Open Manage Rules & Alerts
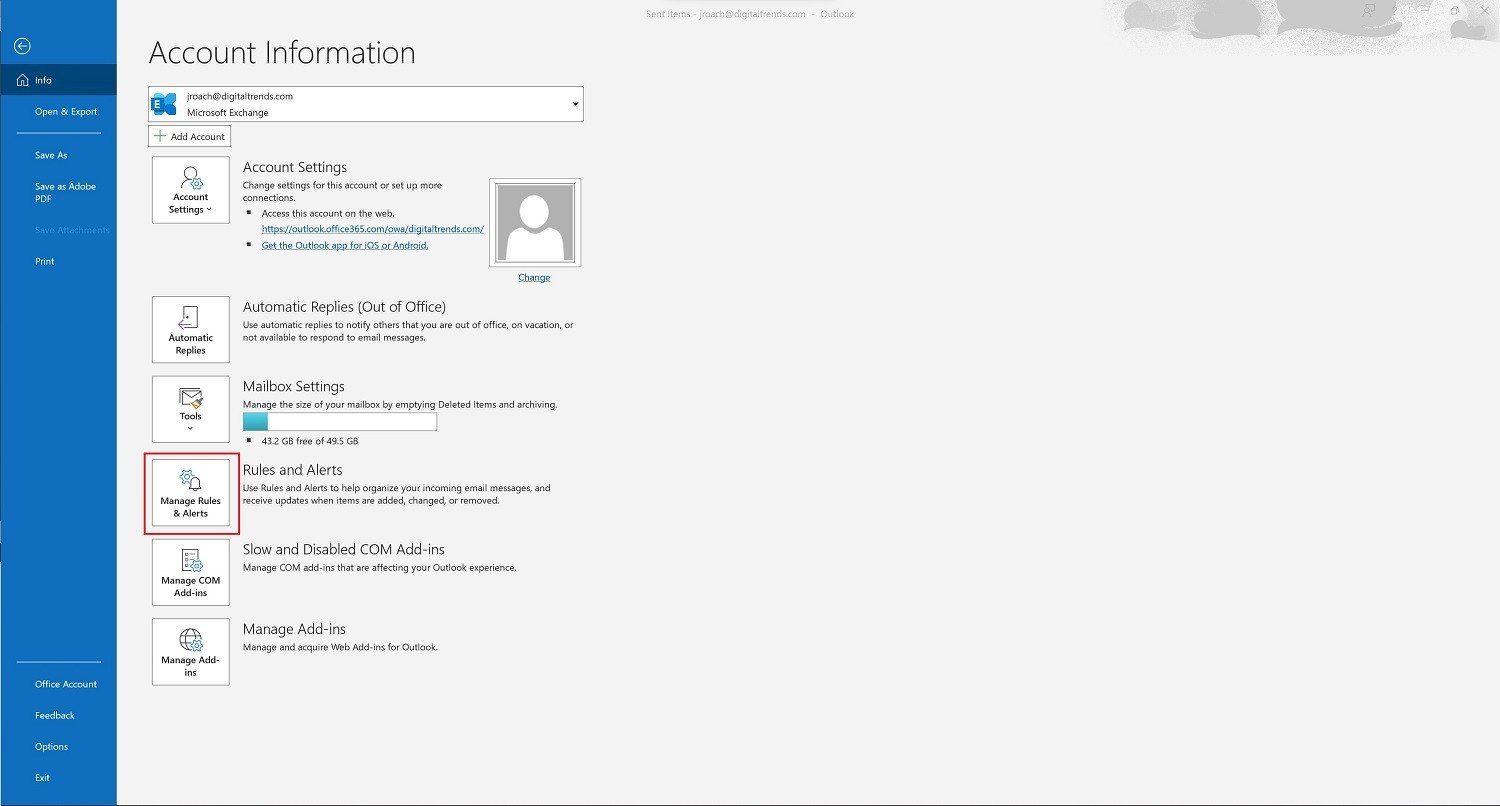This screenshot has width=1500, height=806. 191,493
